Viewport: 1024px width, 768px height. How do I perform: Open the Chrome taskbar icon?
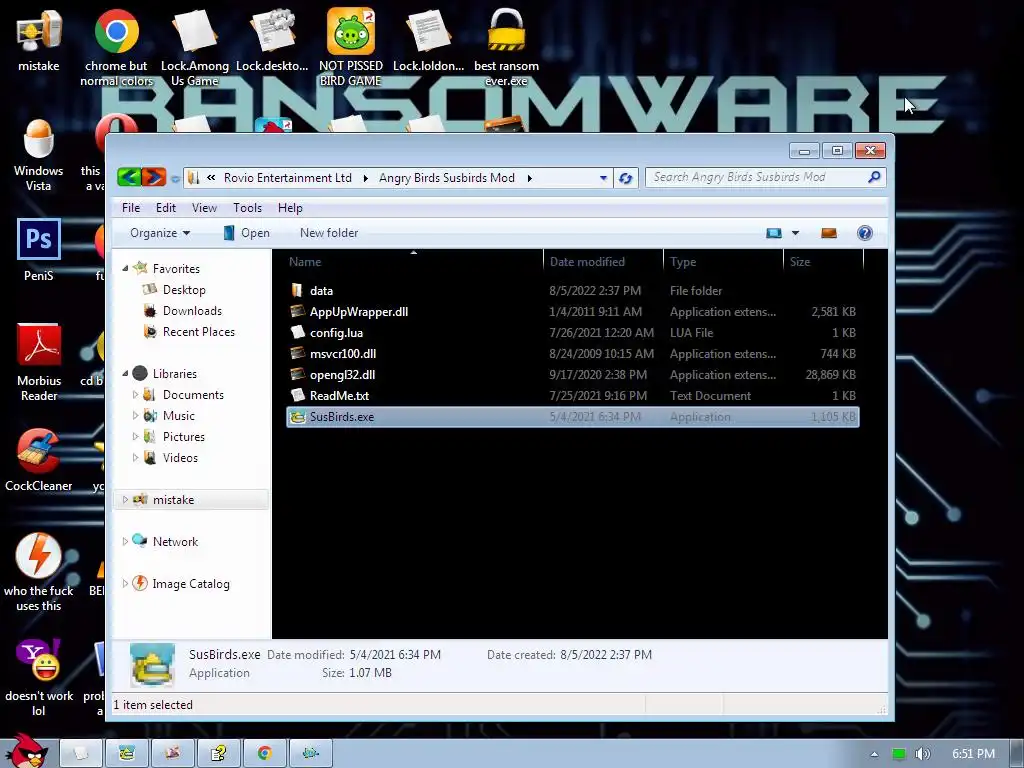(x=264, y=753)
